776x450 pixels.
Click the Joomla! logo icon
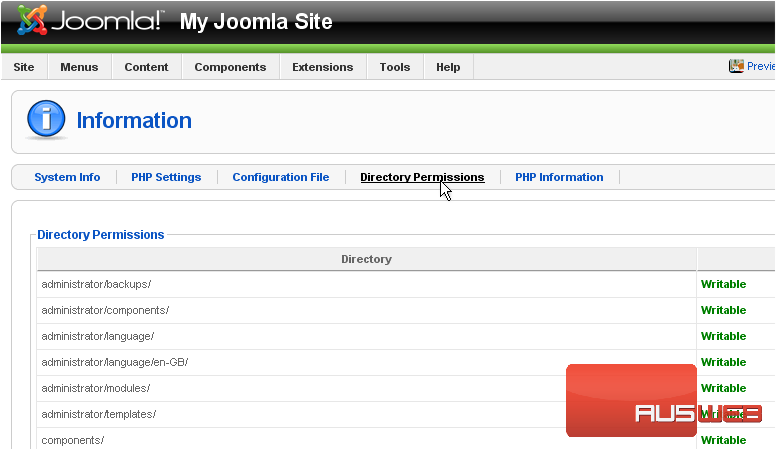33,21
